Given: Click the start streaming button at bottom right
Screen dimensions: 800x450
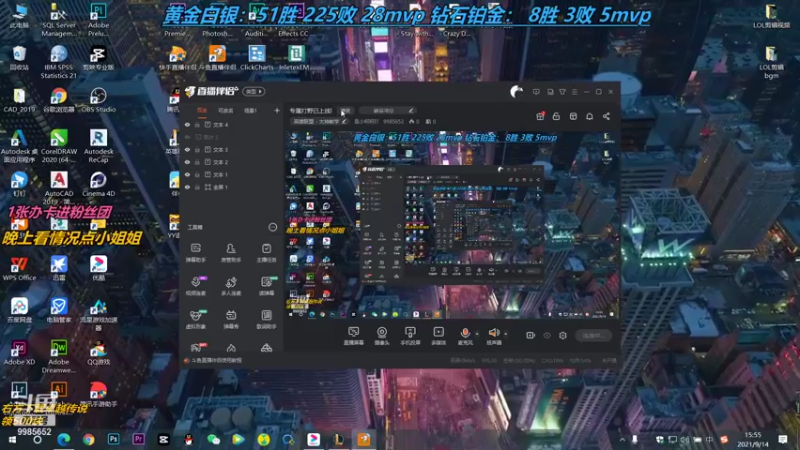Looking at the screenshot, I should tap(593, 335).
